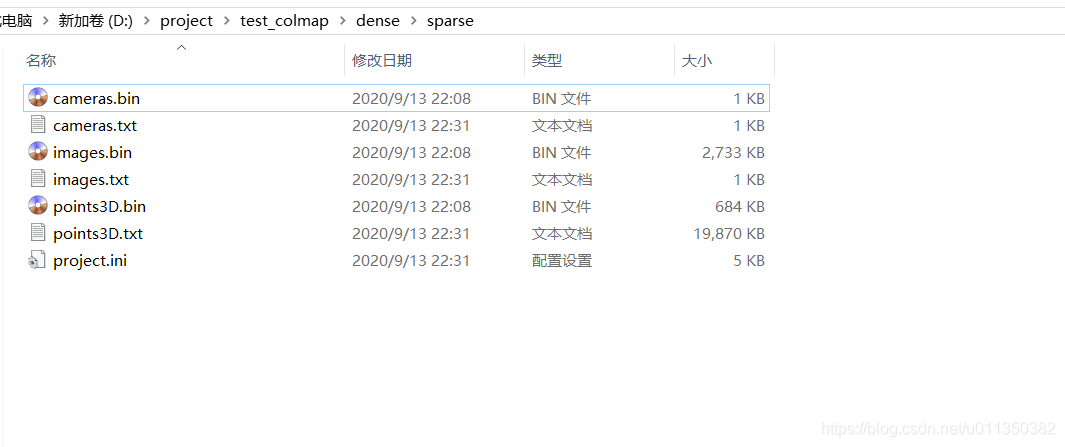The width and height of the screenshot is (1065, 447).
Task: Click the modified date of points3D.bin
Action: (411, 207)
